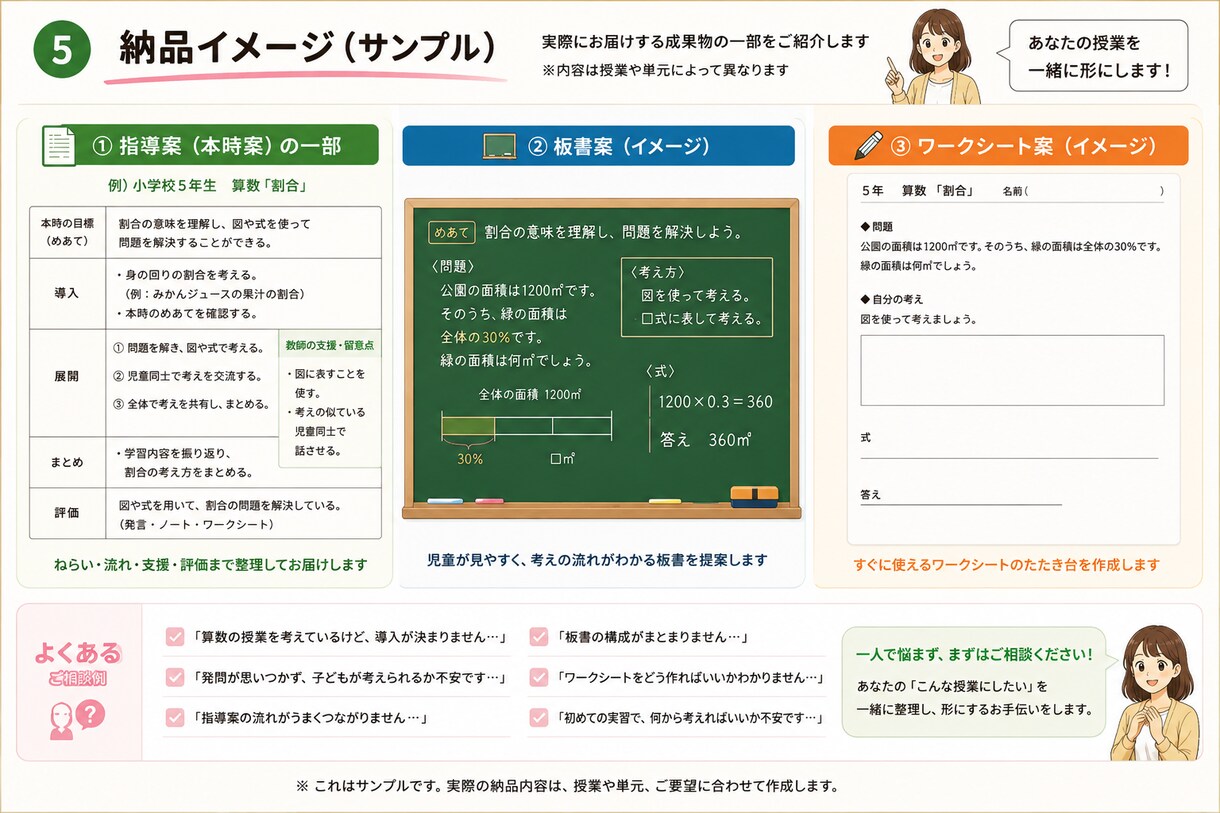Click the footer note ※ これはサンプルです
The image size is (1220, 813).
click(x=367, y=786)
